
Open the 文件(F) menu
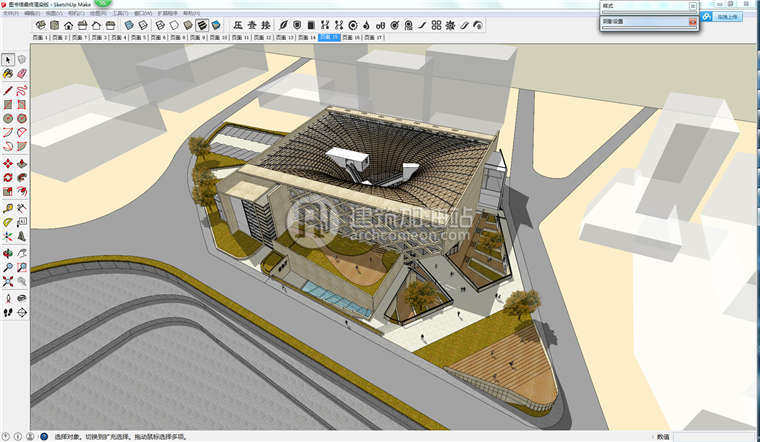(x=11, y=13)
